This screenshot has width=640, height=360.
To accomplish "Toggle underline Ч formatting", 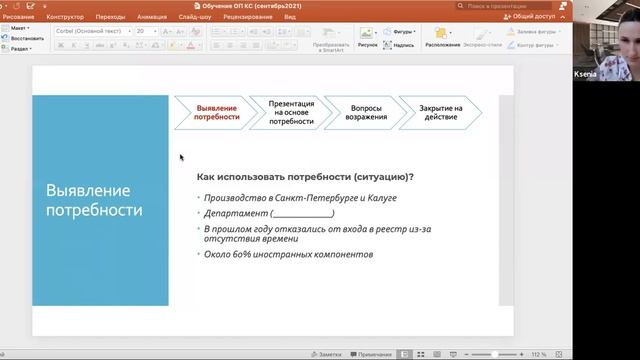I will pyautogui.click(x=87, y=45).
